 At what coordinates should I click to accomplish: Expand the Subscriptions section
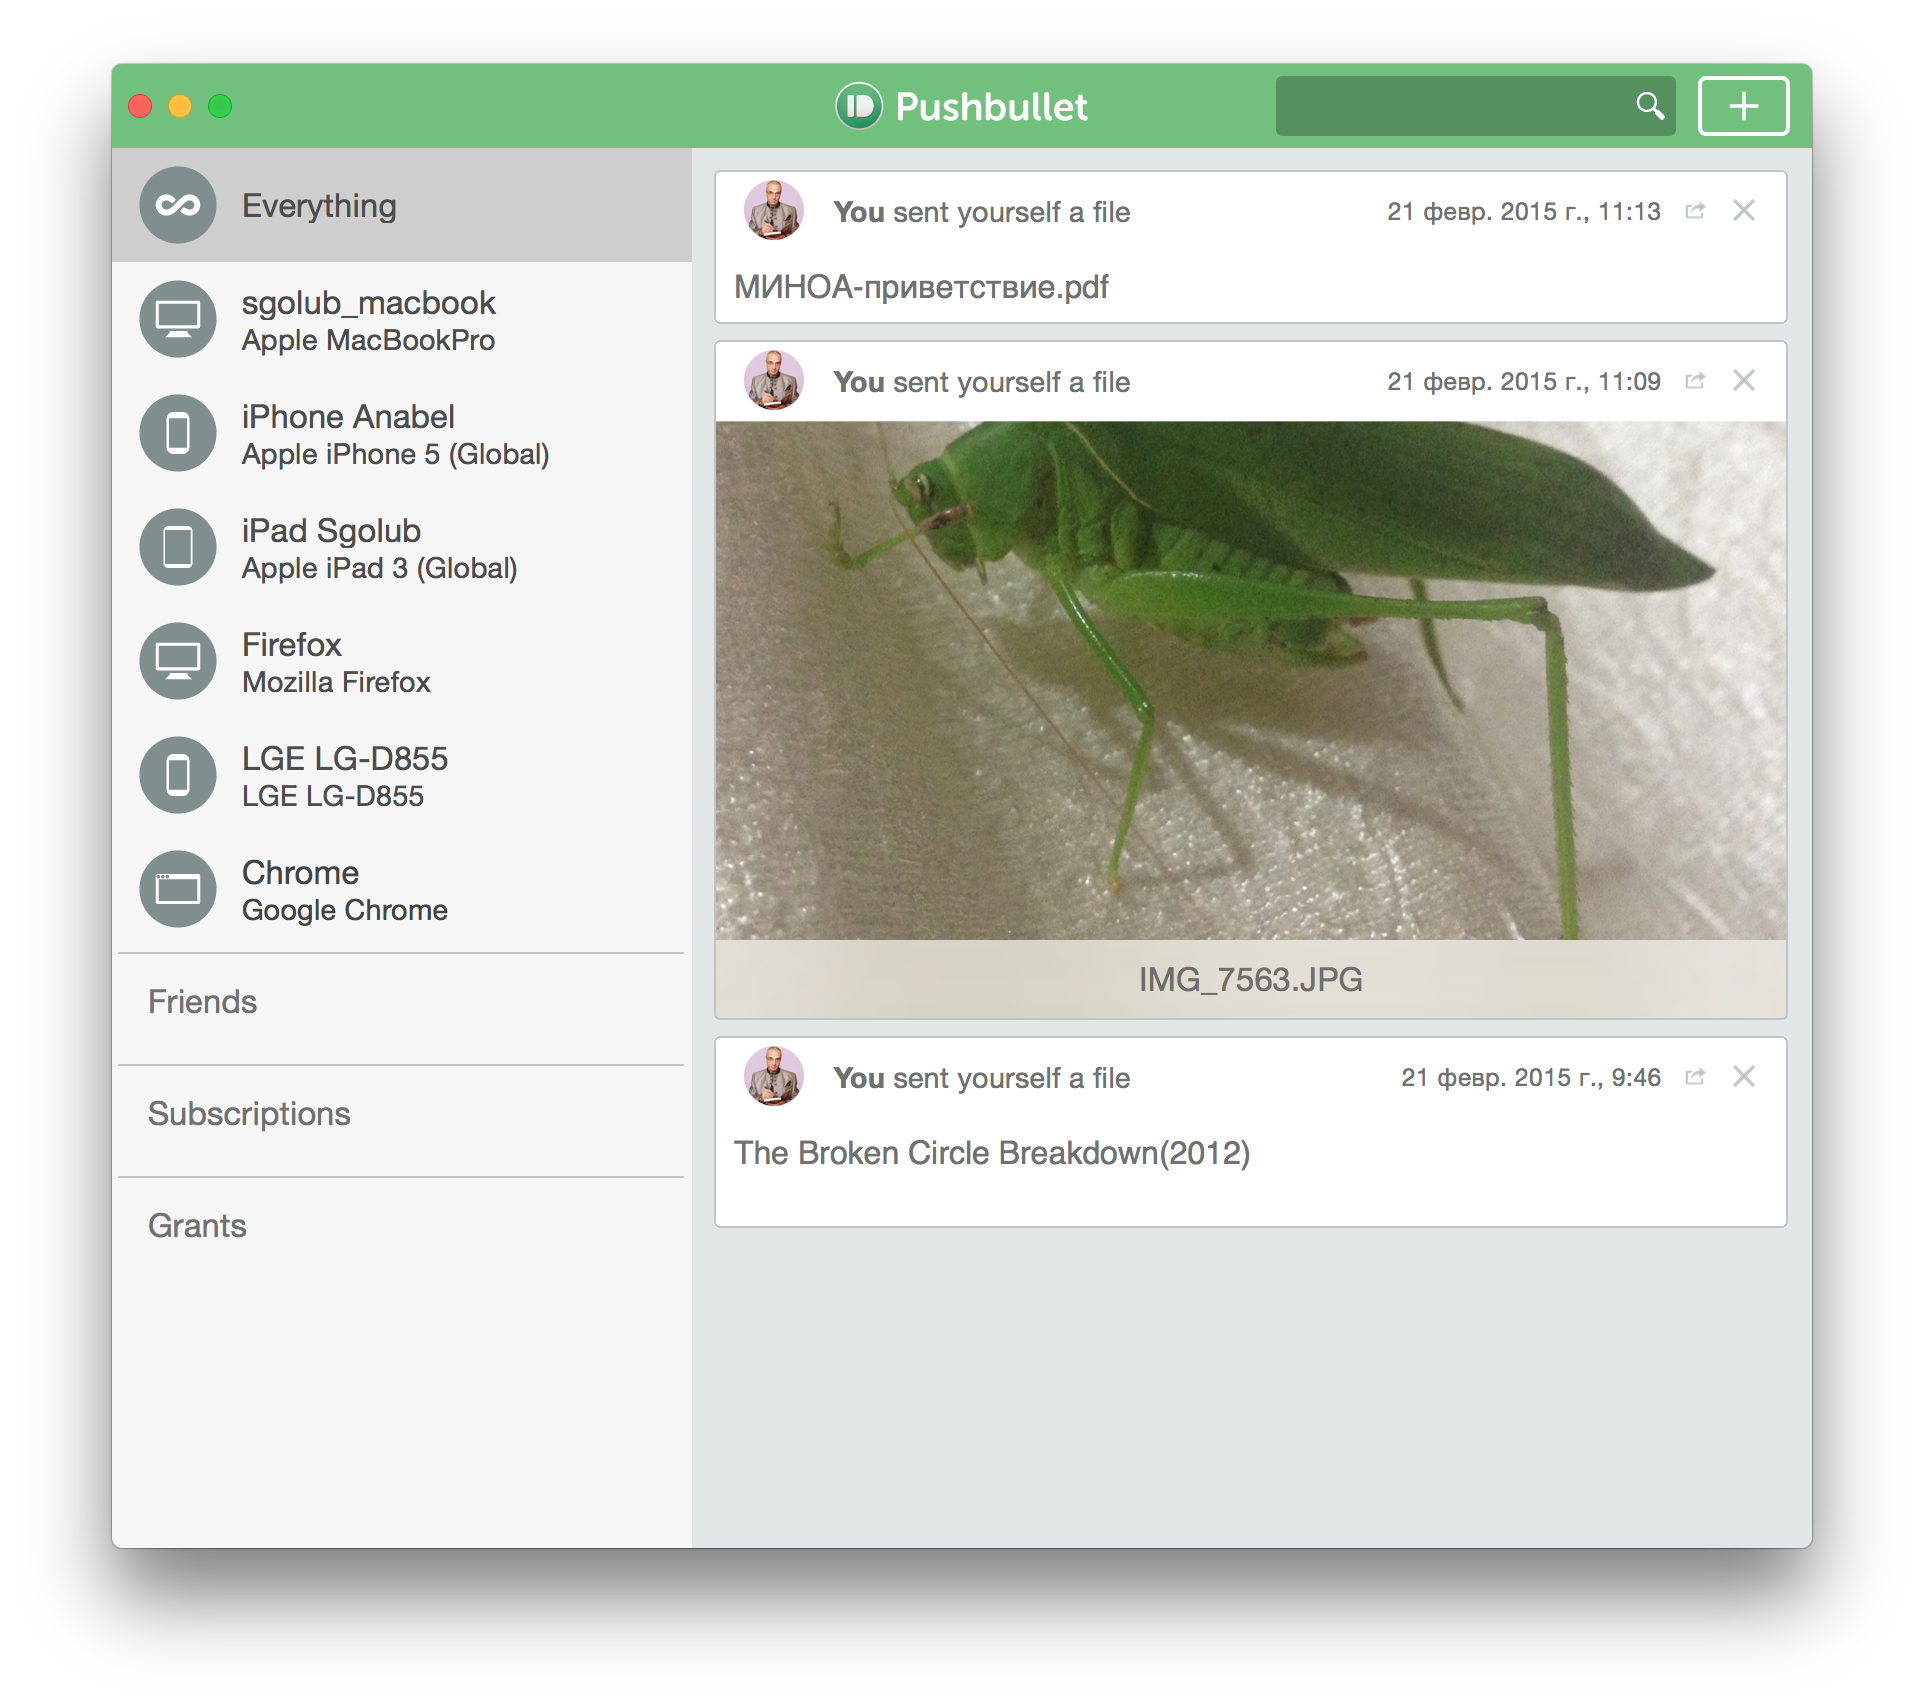coord(249,1114)
